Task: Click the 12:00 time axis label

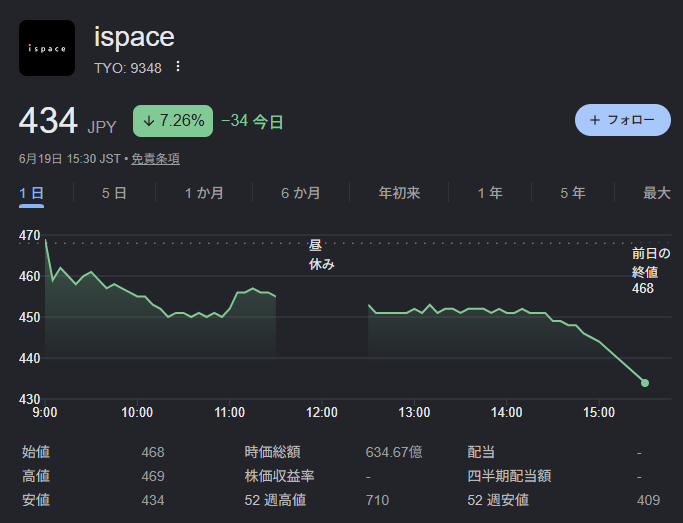Action: point(321,412)
